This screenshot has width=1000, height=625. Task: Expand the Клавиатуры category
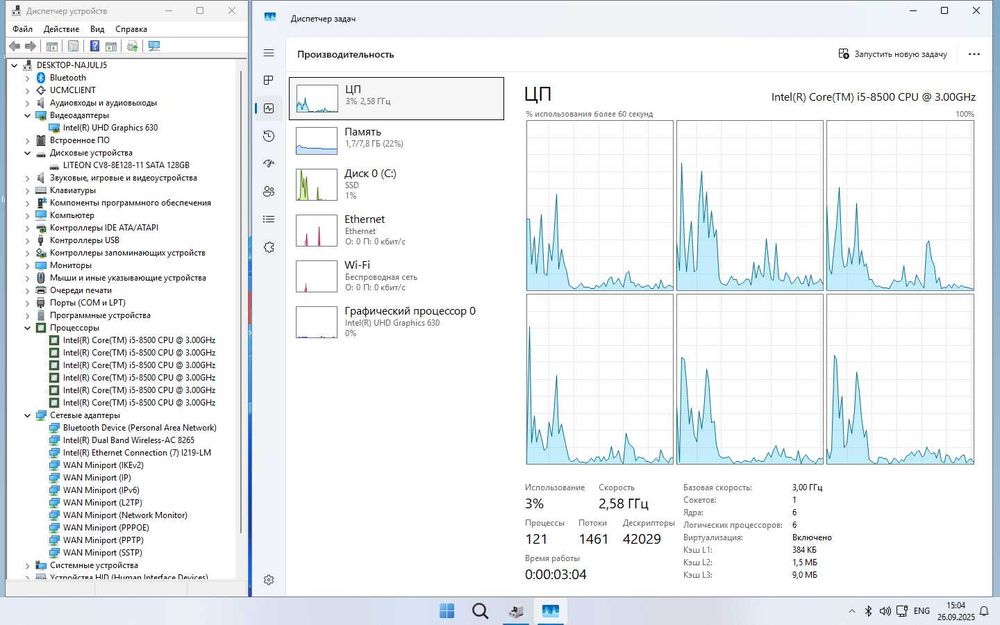pos(27,191)
